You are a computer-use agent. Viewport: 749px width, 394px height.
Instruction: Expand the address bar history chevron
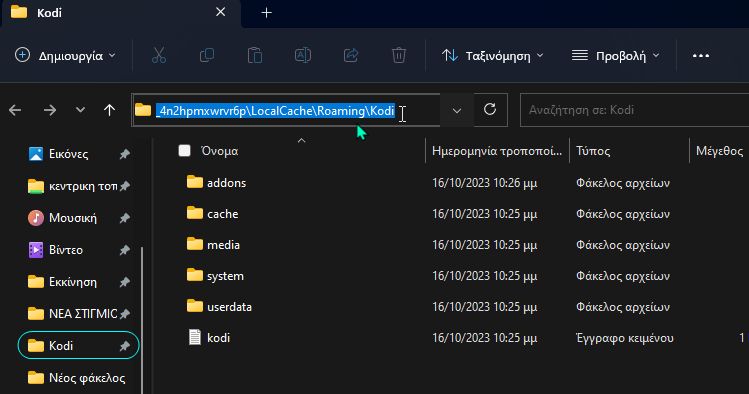[457, 110]
